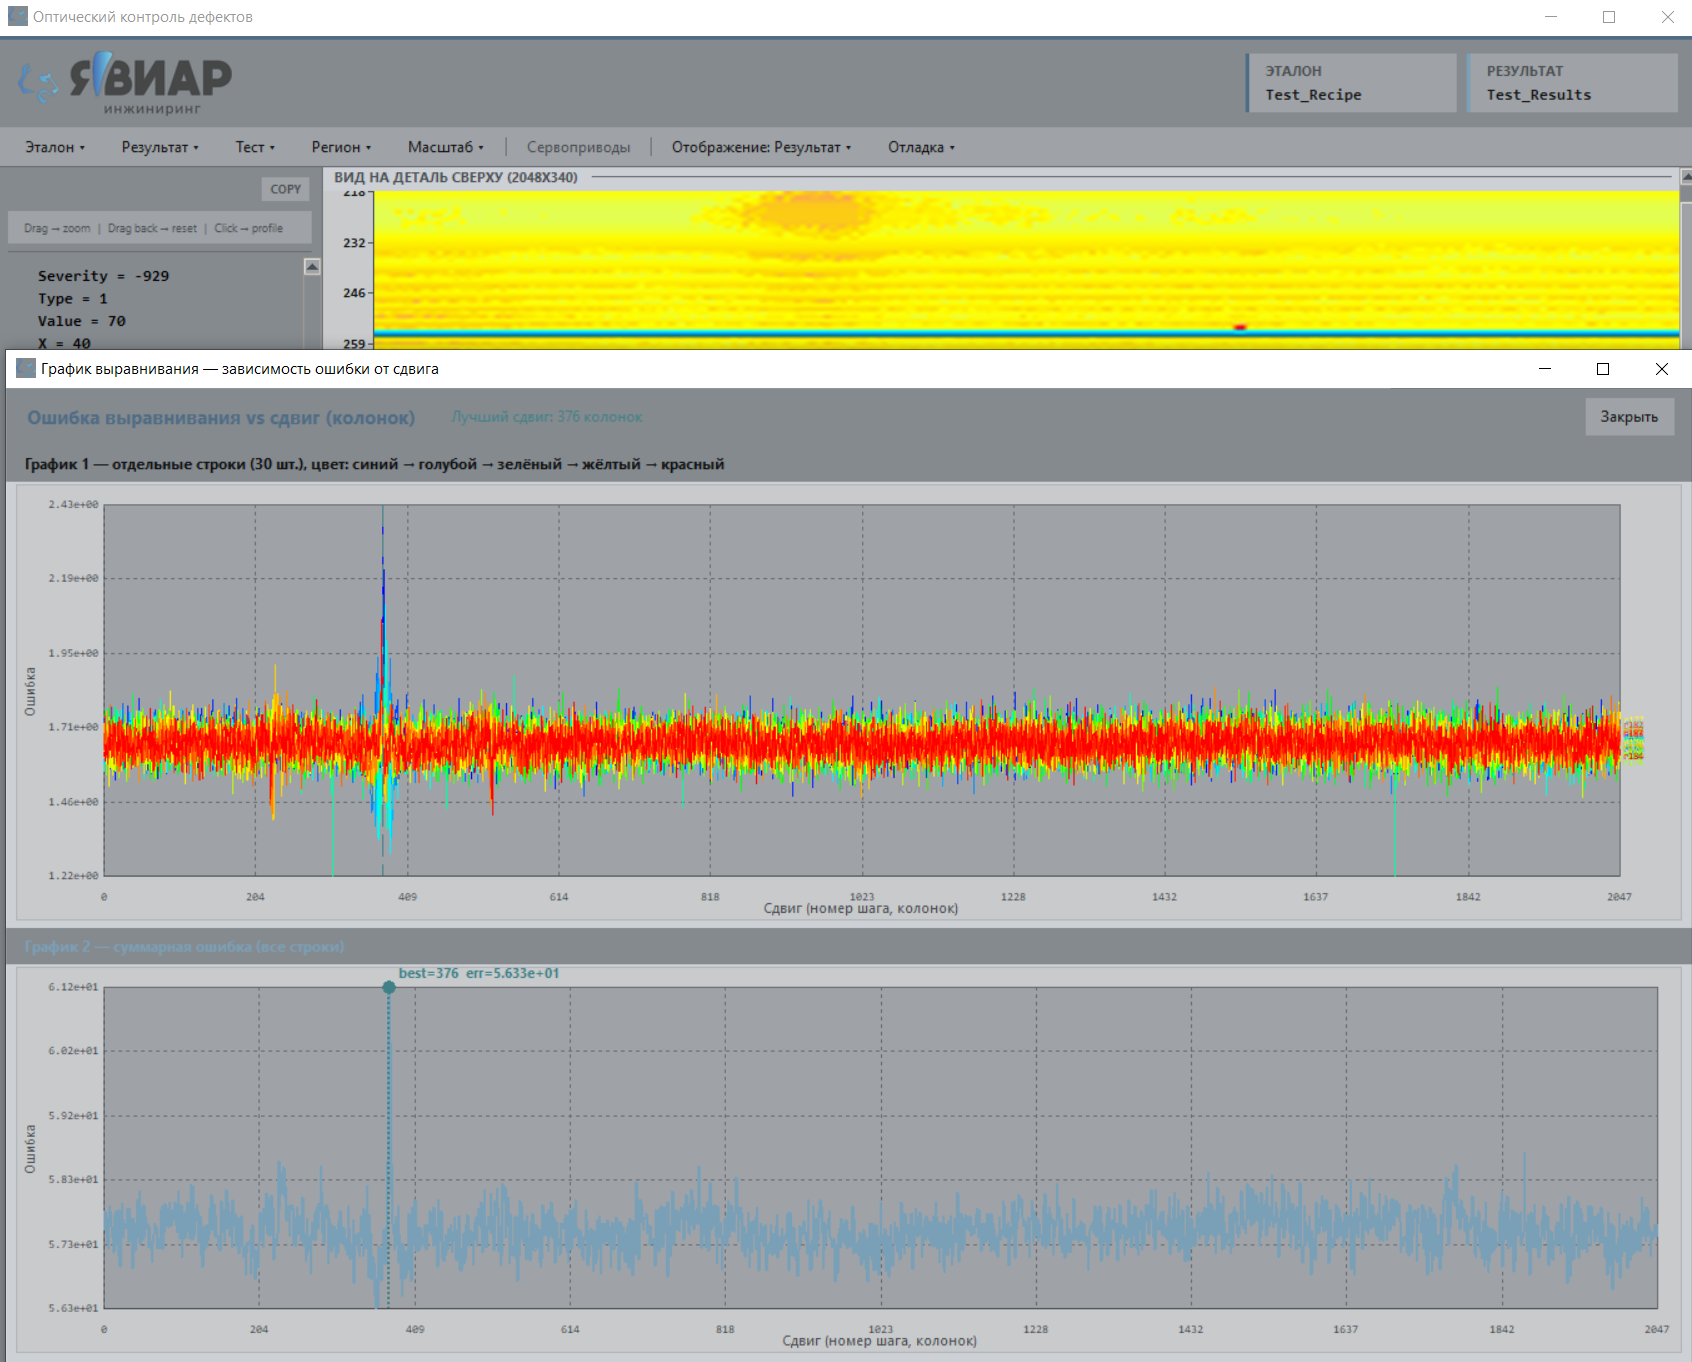Select the ЭТАЛОН Test_Recipe panel
The image size is (1692, 1362).
pyautogui.click(x=1351, y=83)
